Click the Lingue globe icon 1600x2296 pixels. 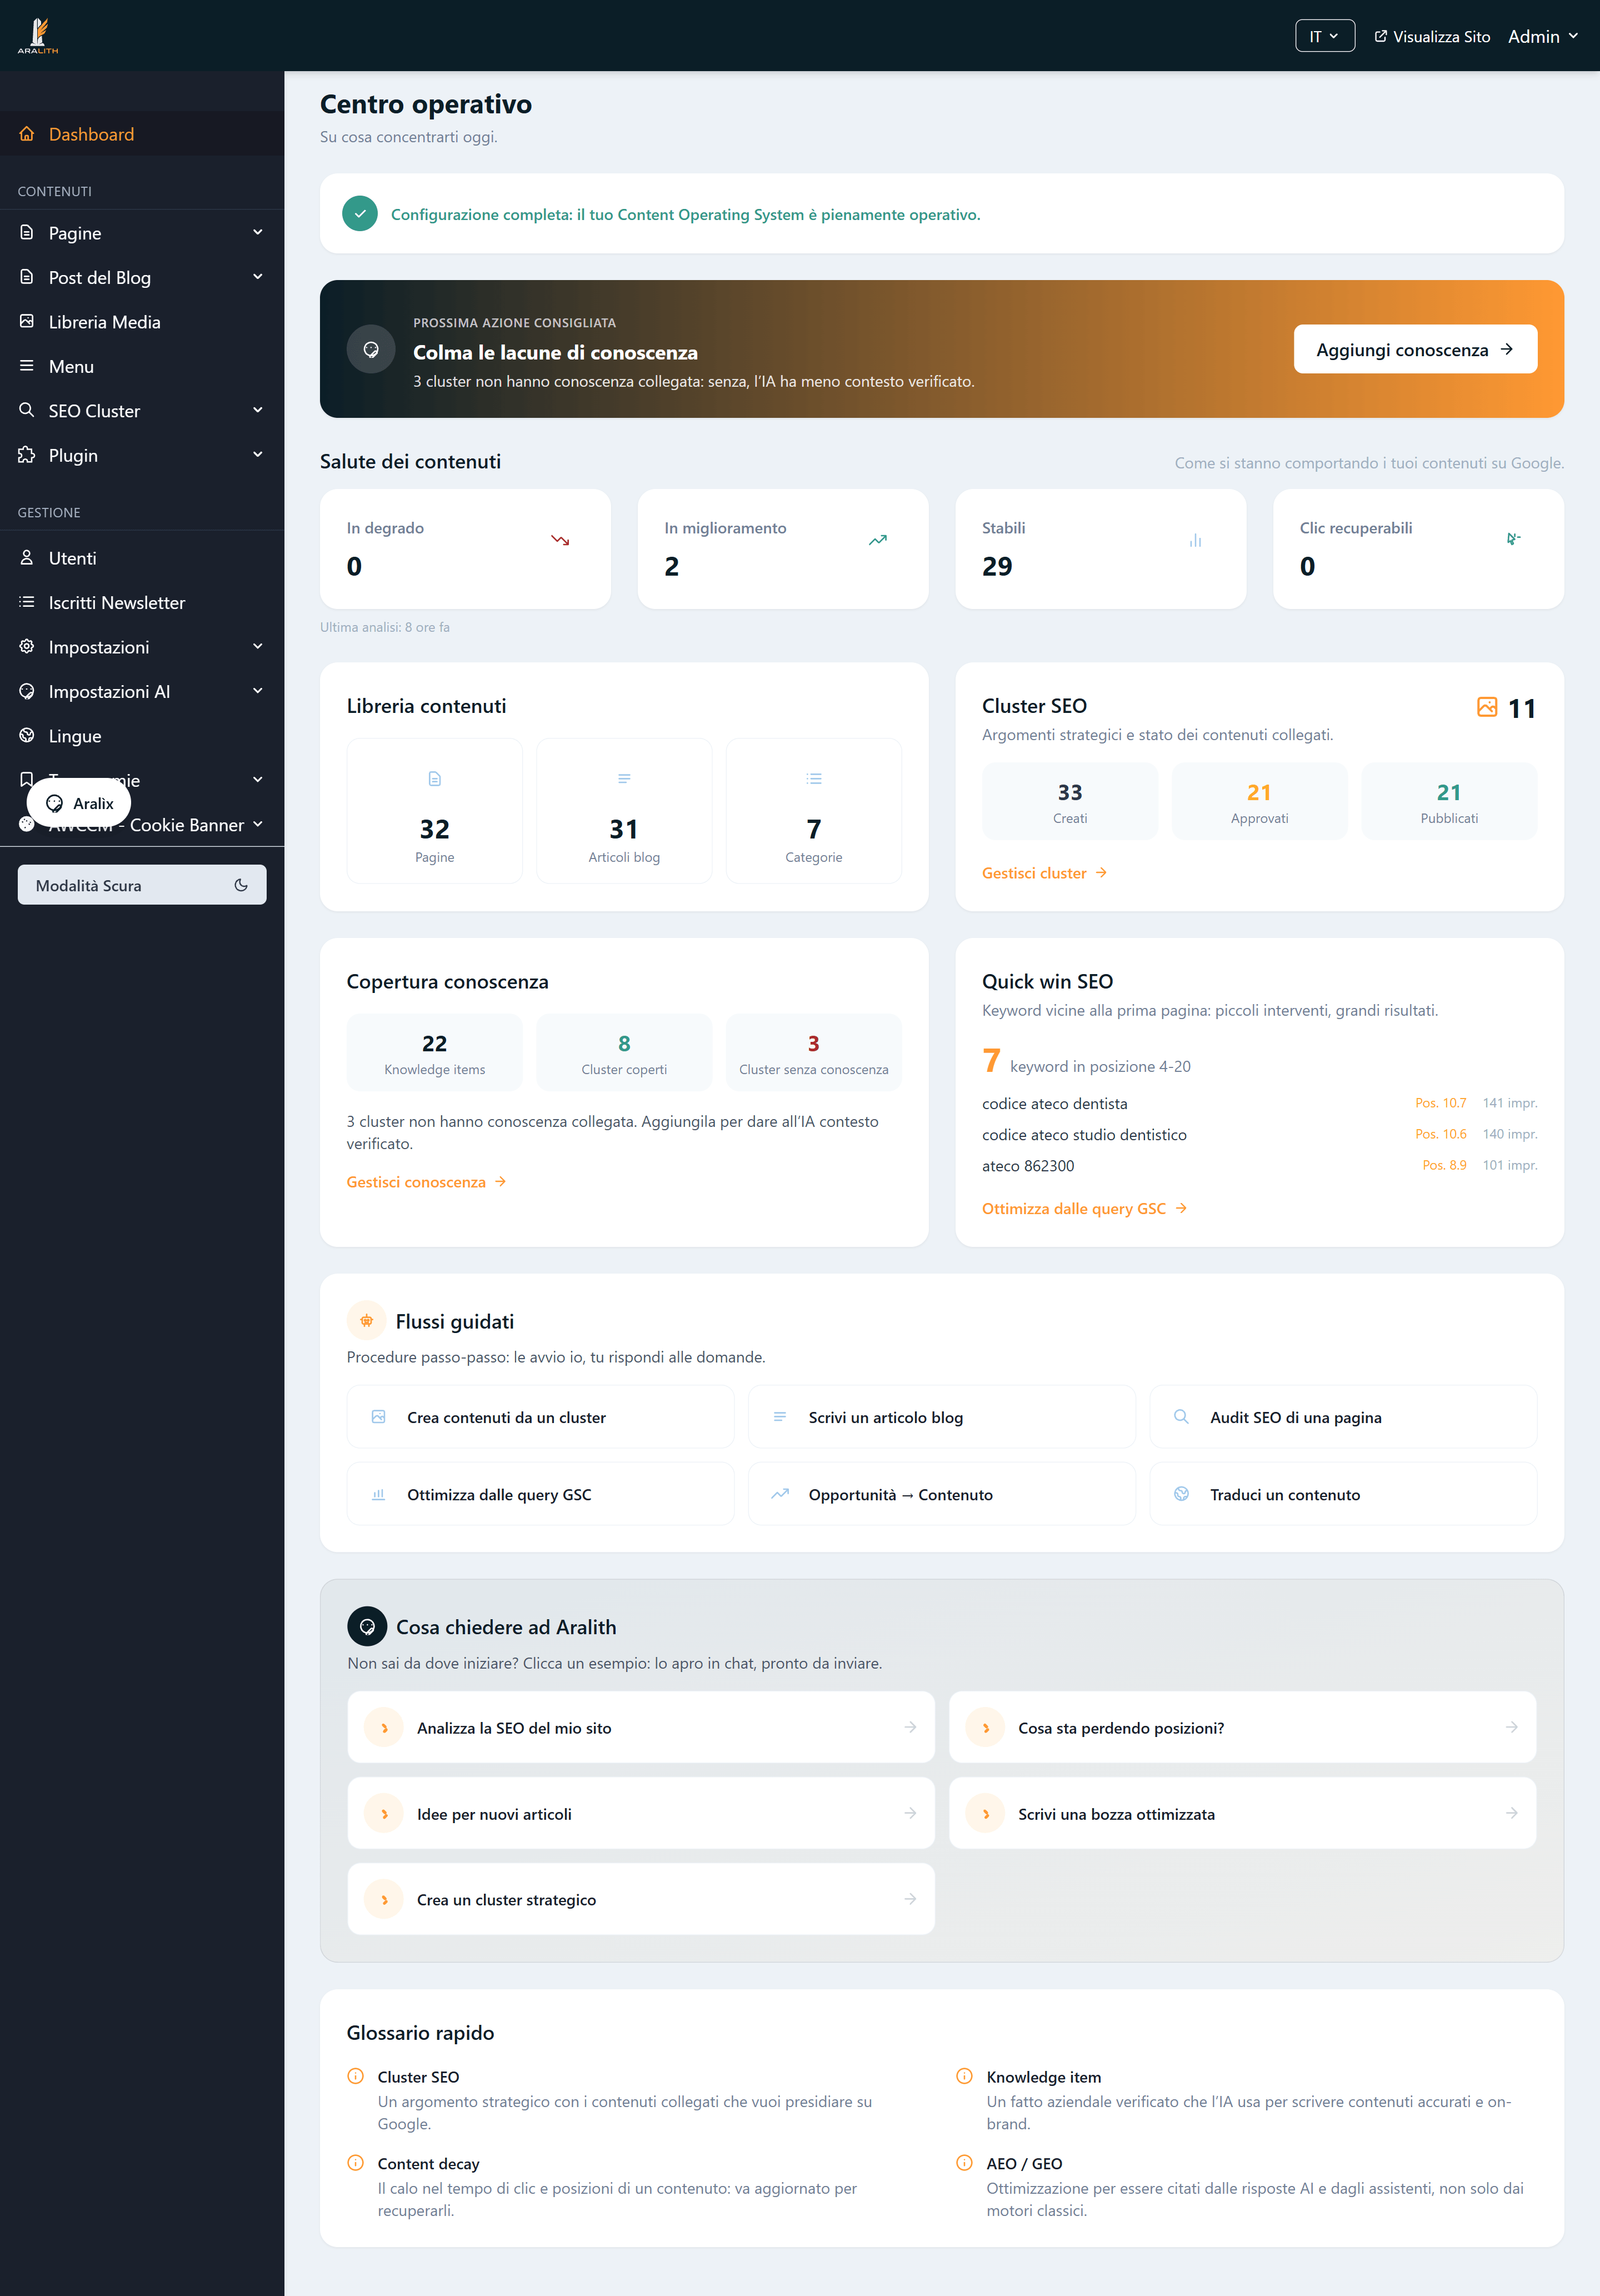[x=27, y=735]
